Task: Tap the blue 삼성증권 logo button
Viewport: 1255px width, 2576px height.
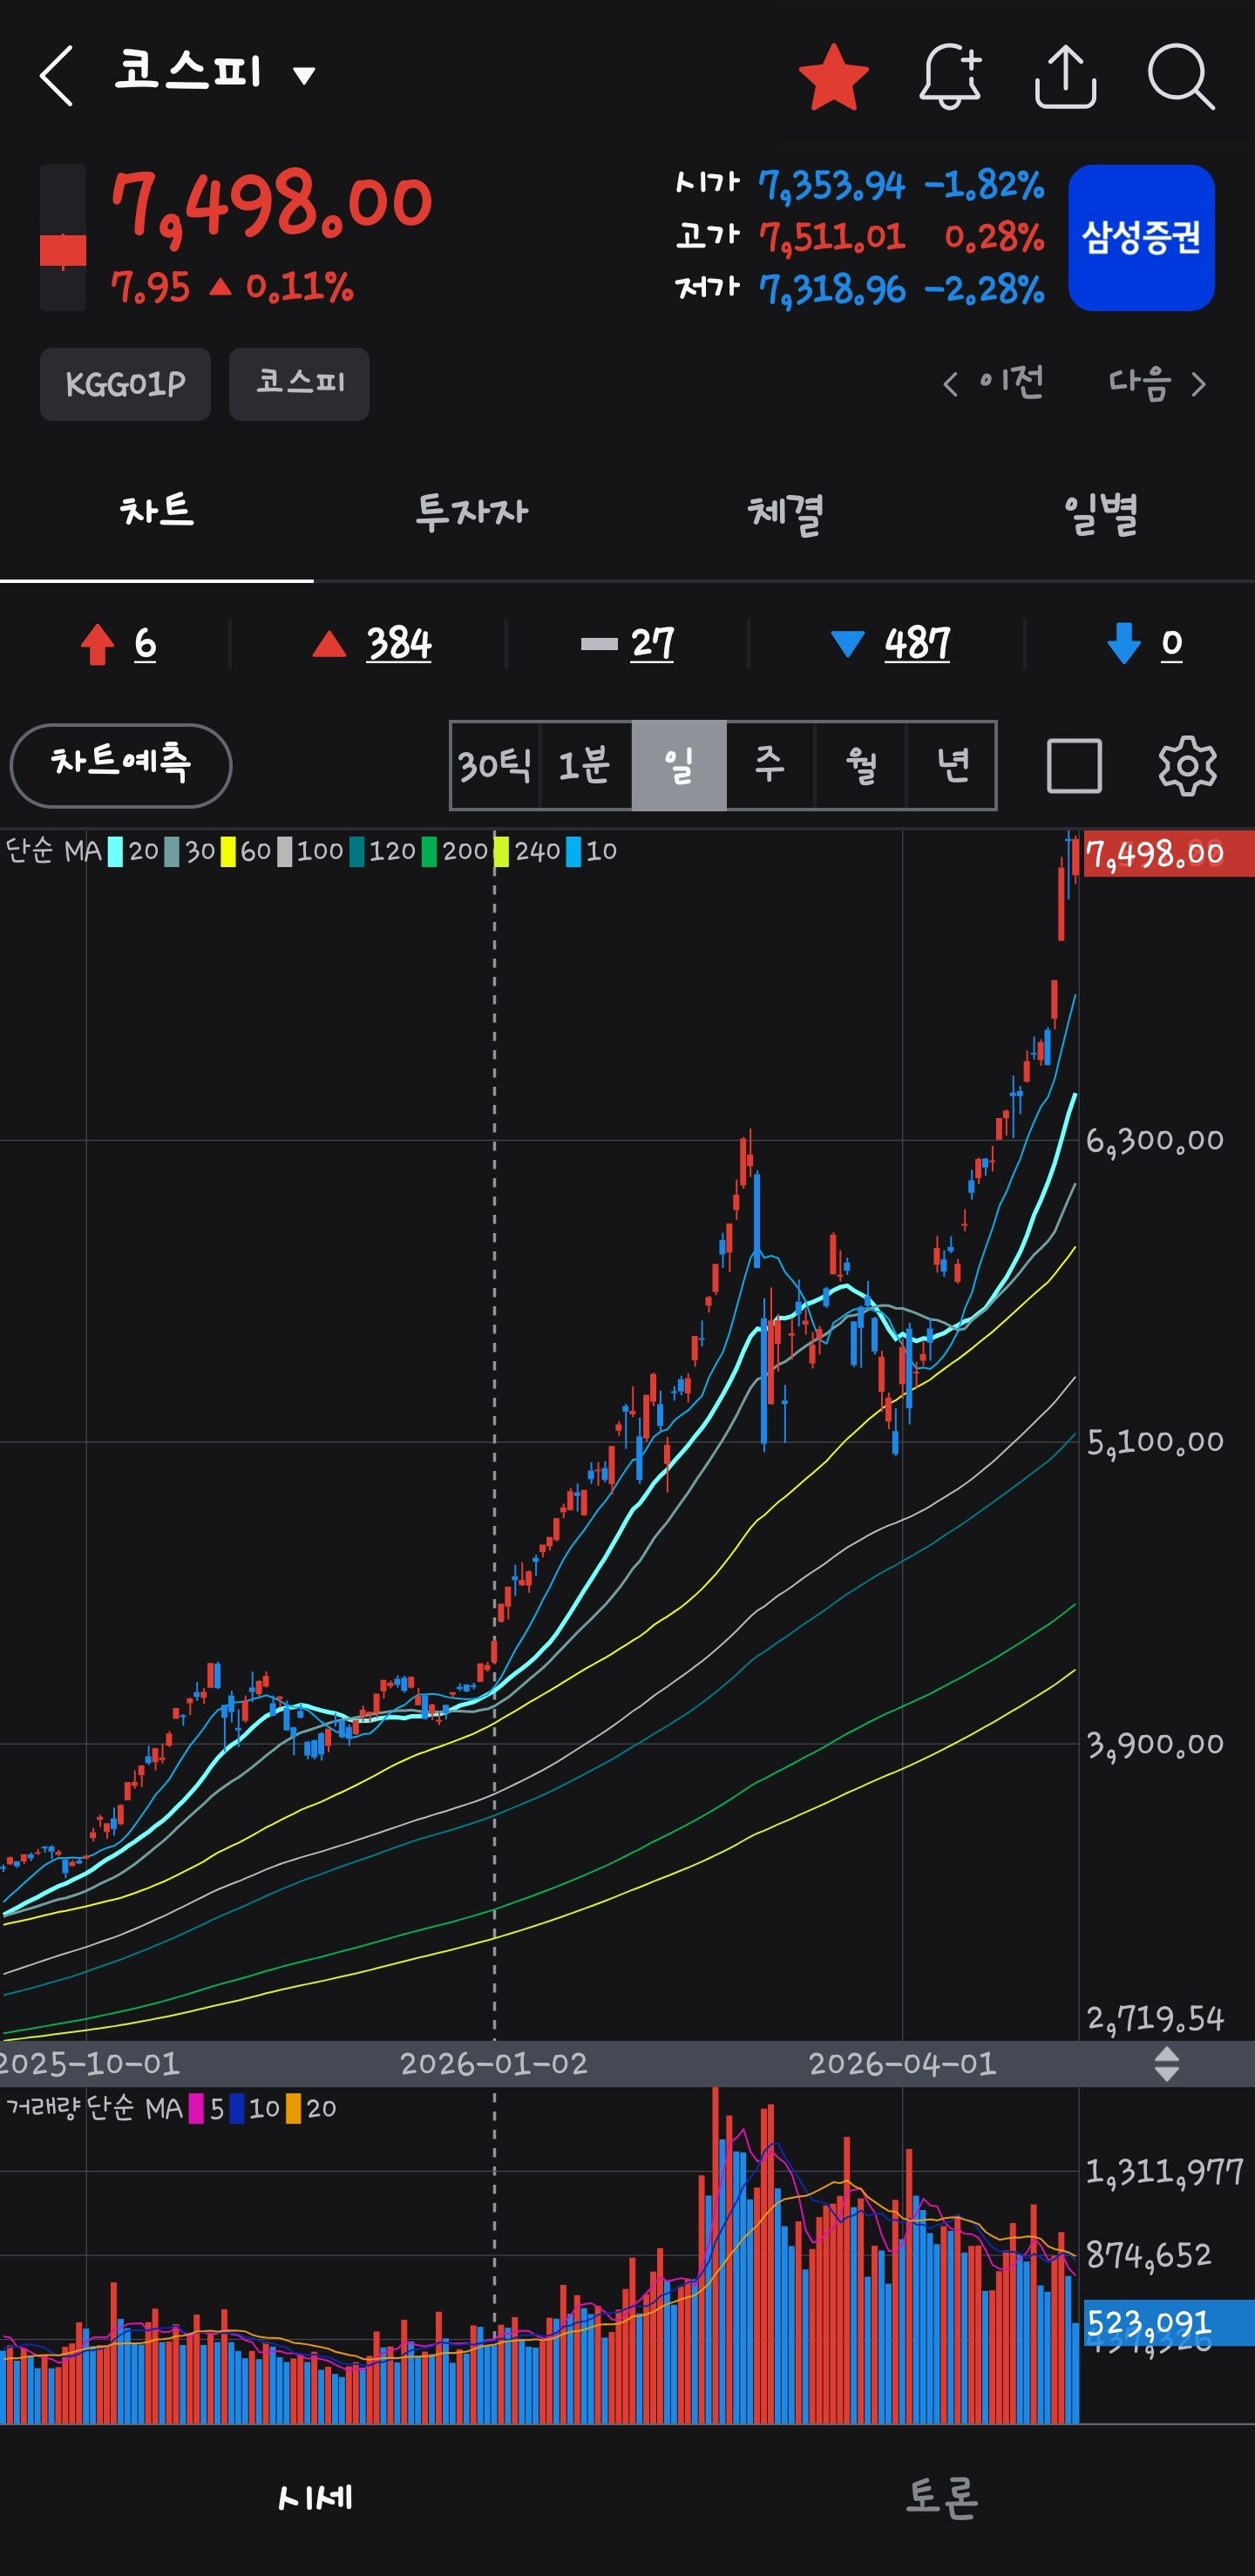Action: [1141, 238]
